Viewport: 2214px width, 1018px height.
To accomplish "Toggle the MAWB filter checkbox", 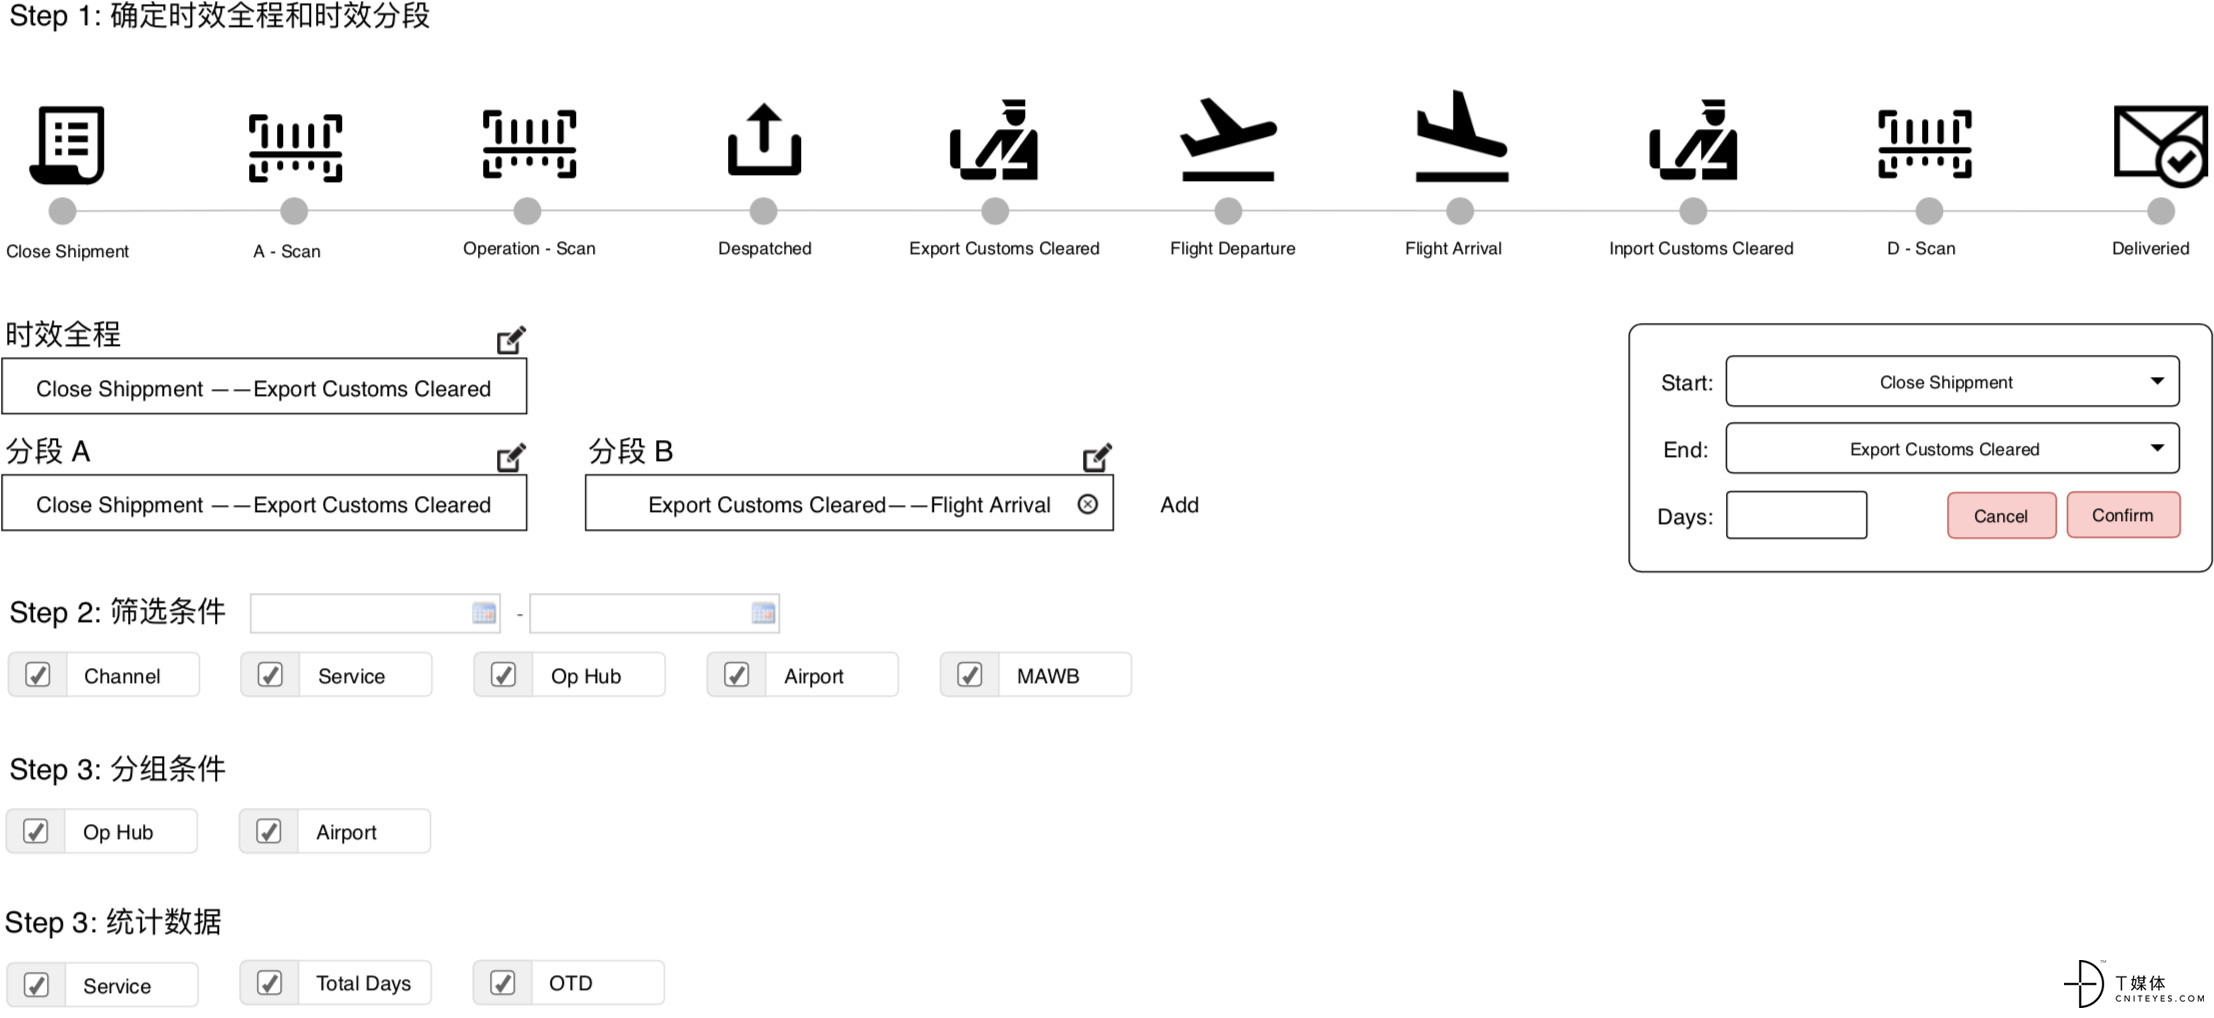I will pos(969,675).
